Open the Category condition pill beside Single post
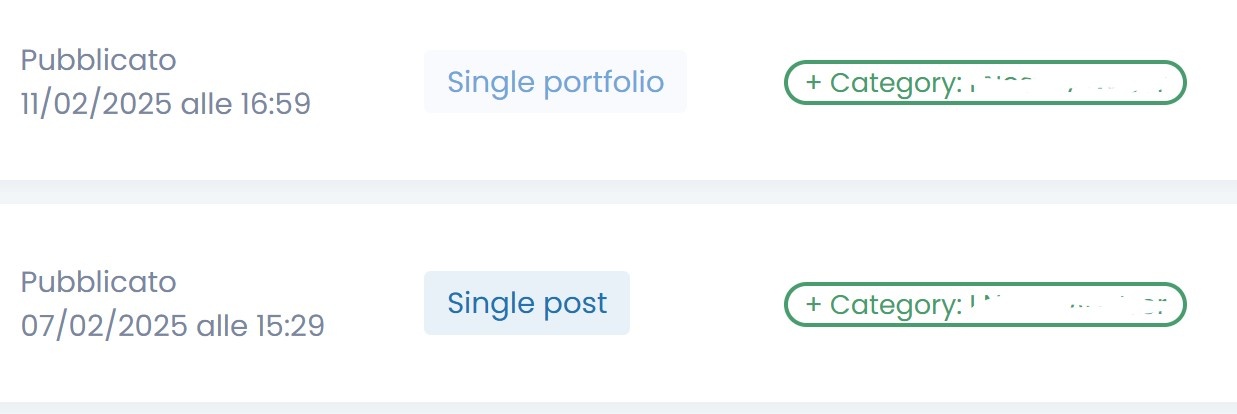 pyautogui.click(x=985, y=304)
